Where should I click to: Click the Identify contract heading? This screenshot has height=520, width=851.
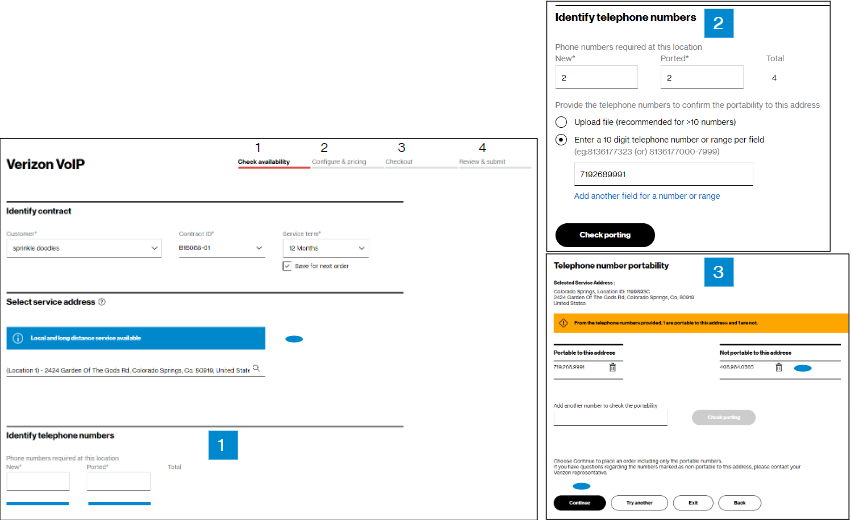tap(39, 211)
